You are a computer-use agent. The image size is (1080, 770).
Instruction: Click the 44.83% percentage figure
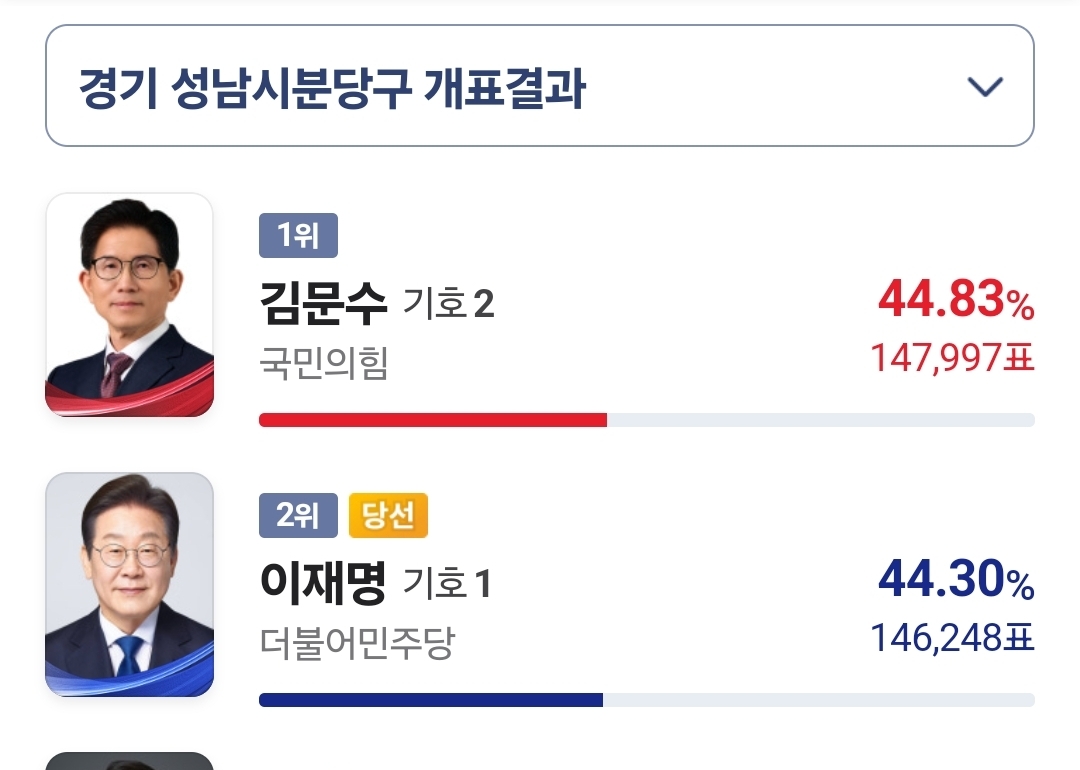click(x=956, y=300)
